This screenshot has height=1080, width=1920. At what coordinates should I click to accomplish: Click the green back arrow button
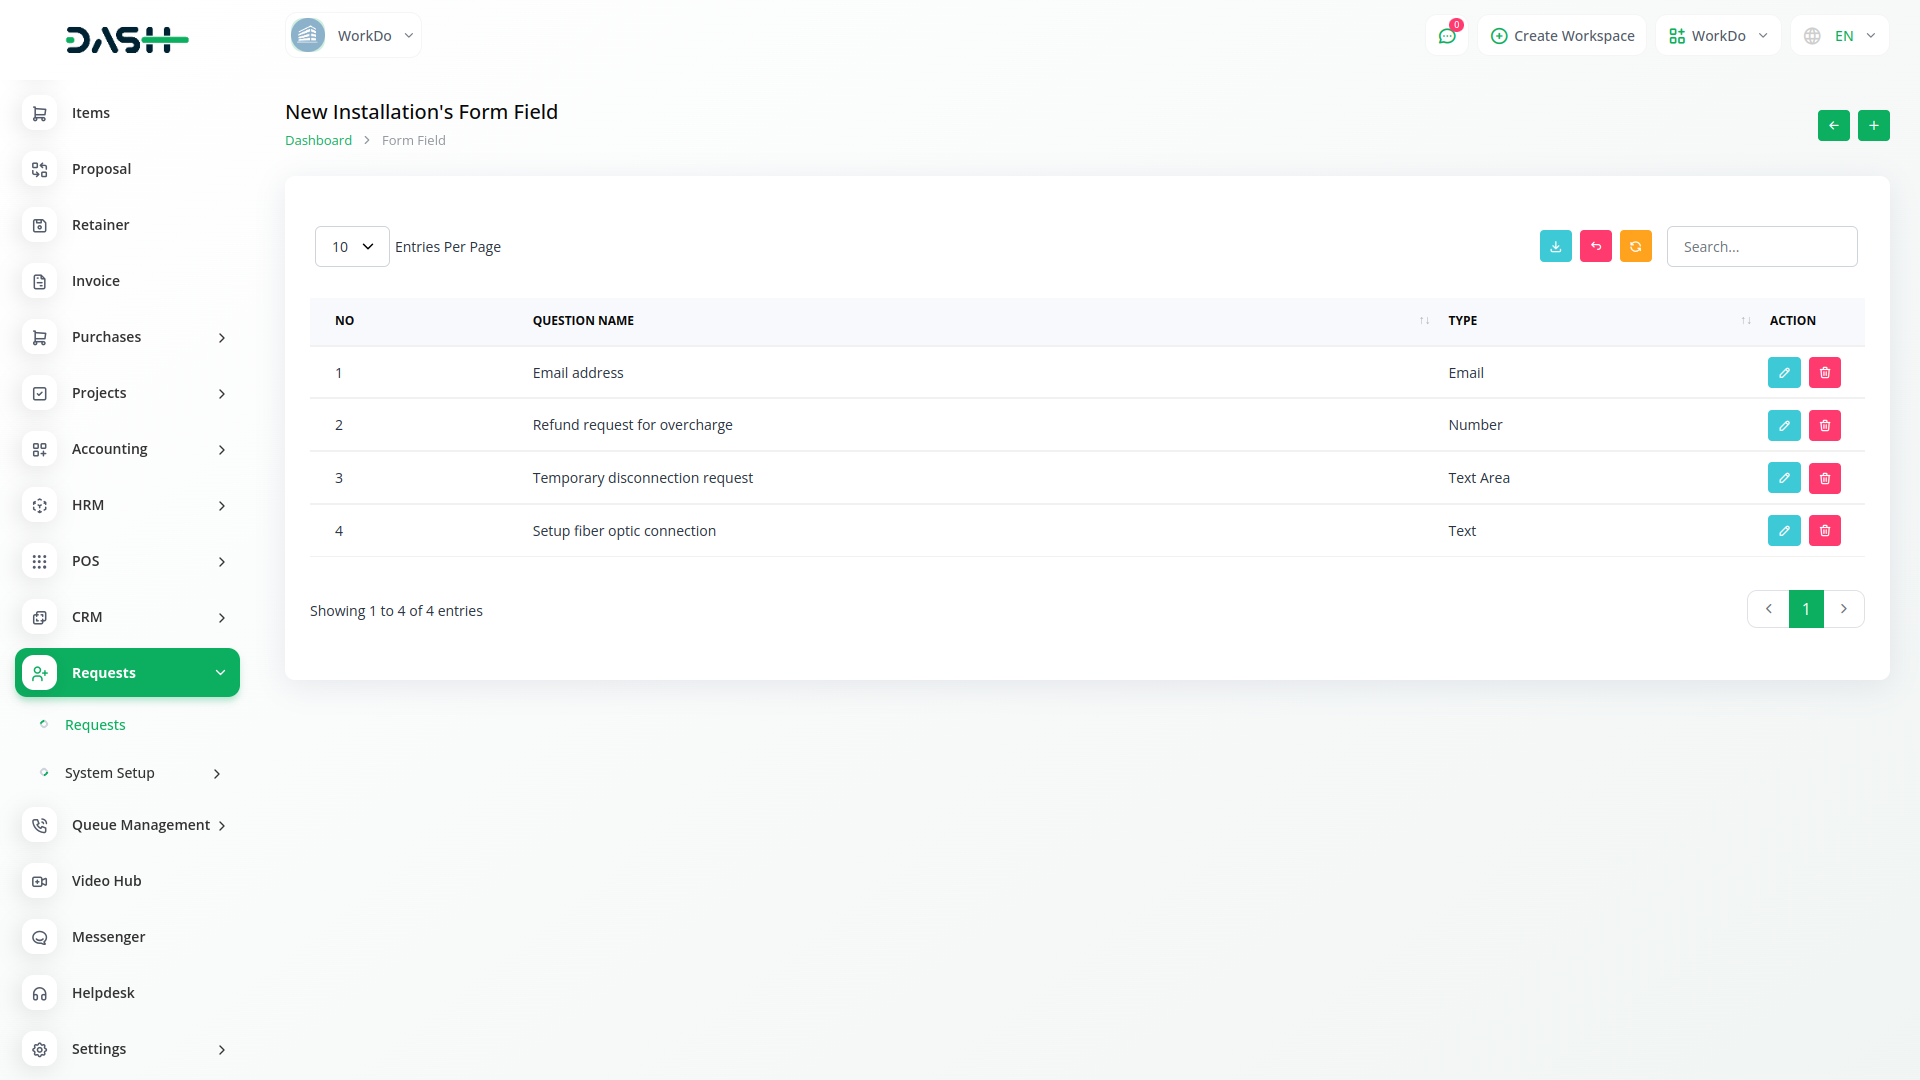1833,125
